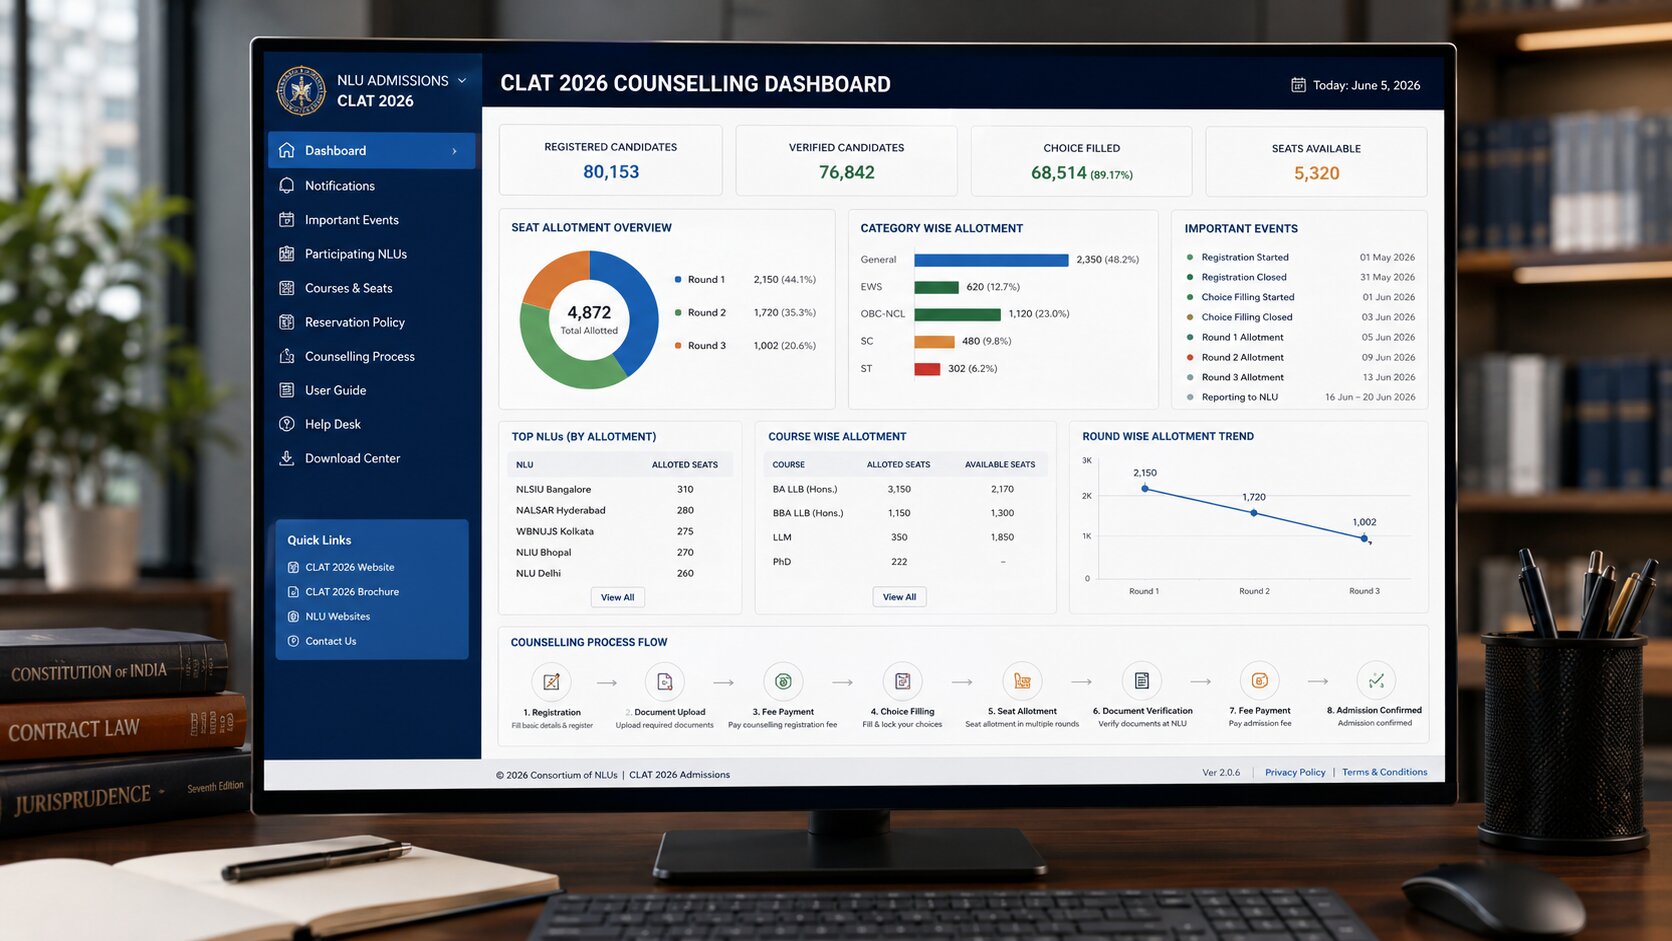Click the calendar icon next to today's date
The image size is (1672, 941).
pos(1298,85)
